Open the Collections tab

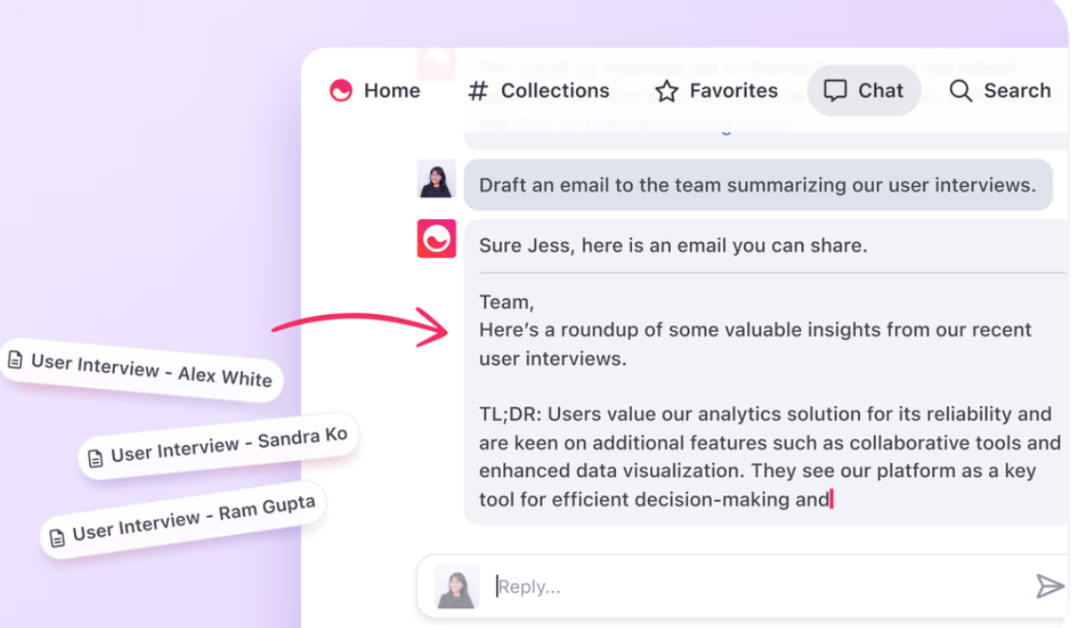(539, 91)
